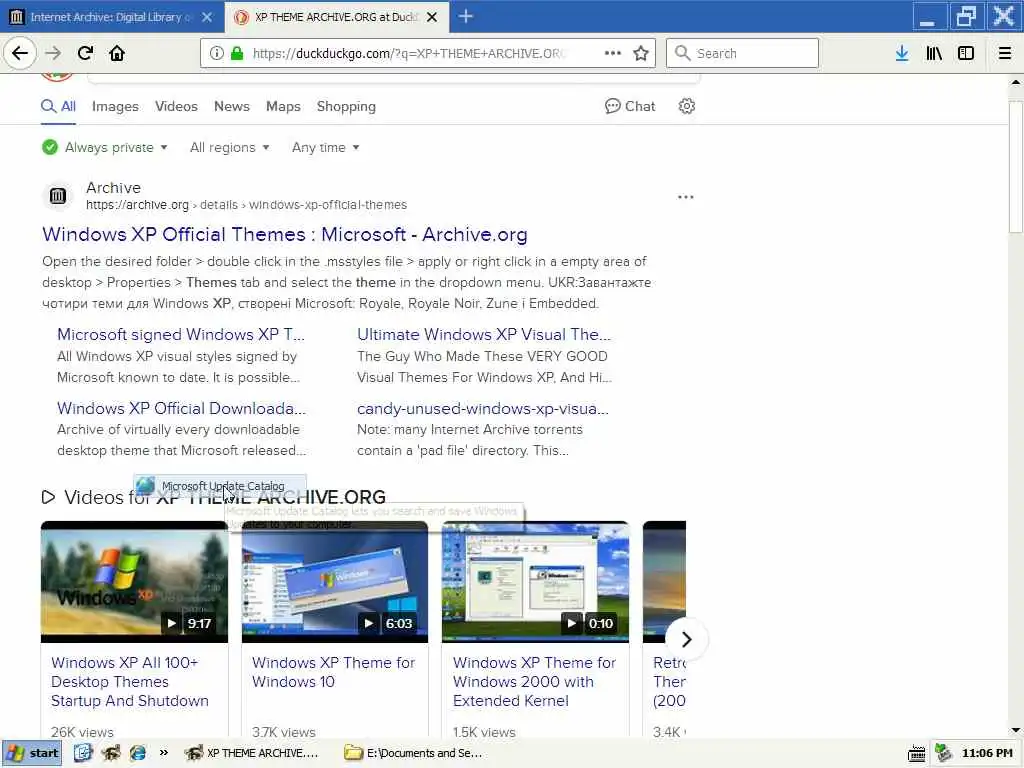1024x768 pixels.
Task: Play the 9:17 Windows XP themes video thumbnail
Action: tap(135, 581)
